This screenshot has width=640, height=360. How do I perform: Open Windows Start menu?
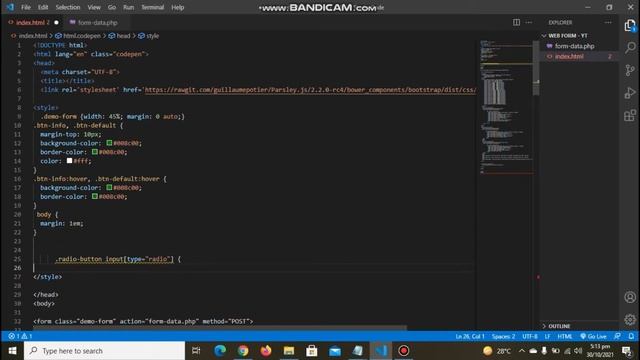click(12, 351)
